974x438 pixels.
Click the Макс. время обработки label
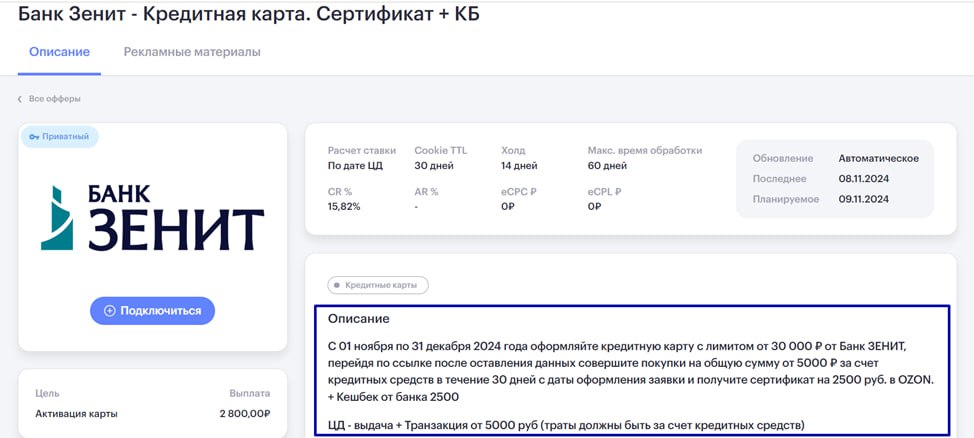645,150
